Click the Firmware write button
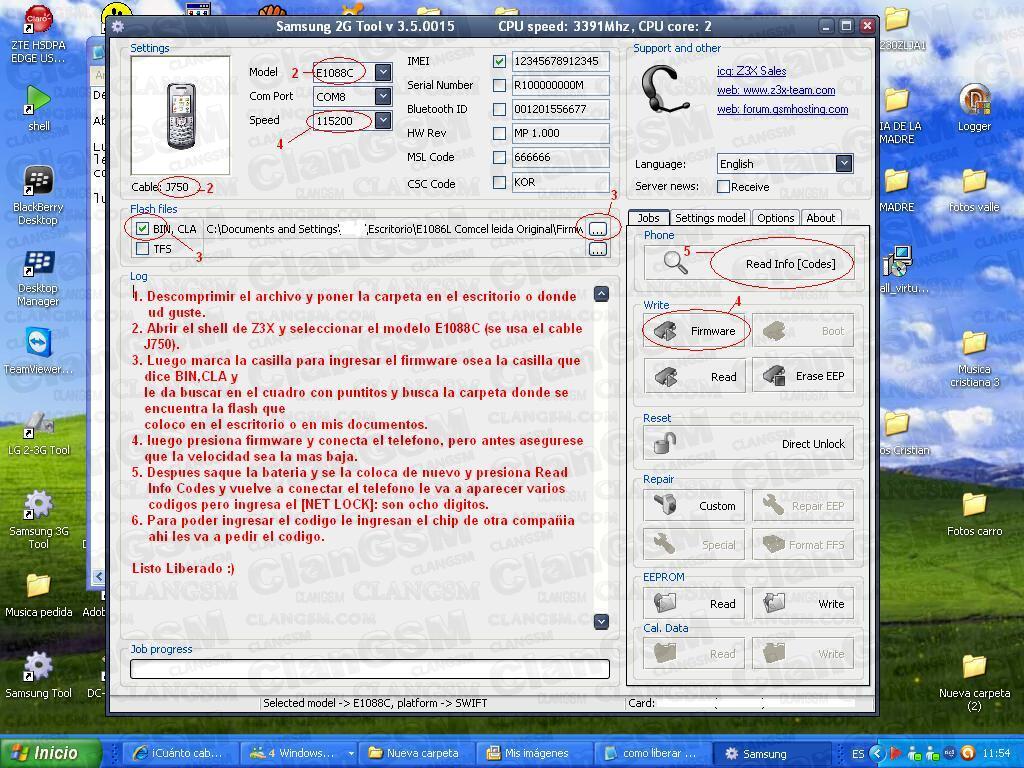The height and width of the screenshot is (768, 1024). click(694, 331)
